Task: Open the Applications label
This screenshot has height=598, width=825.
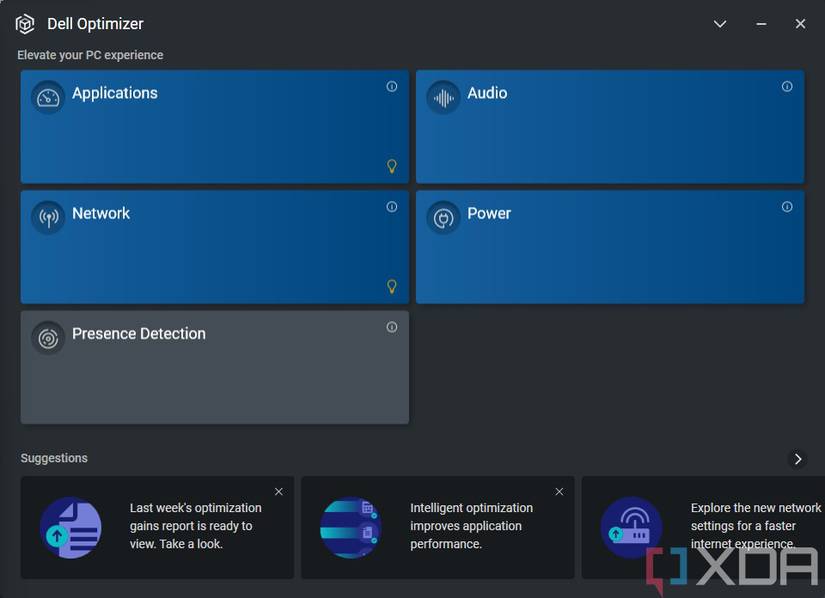Action: [x=115, y=93]
